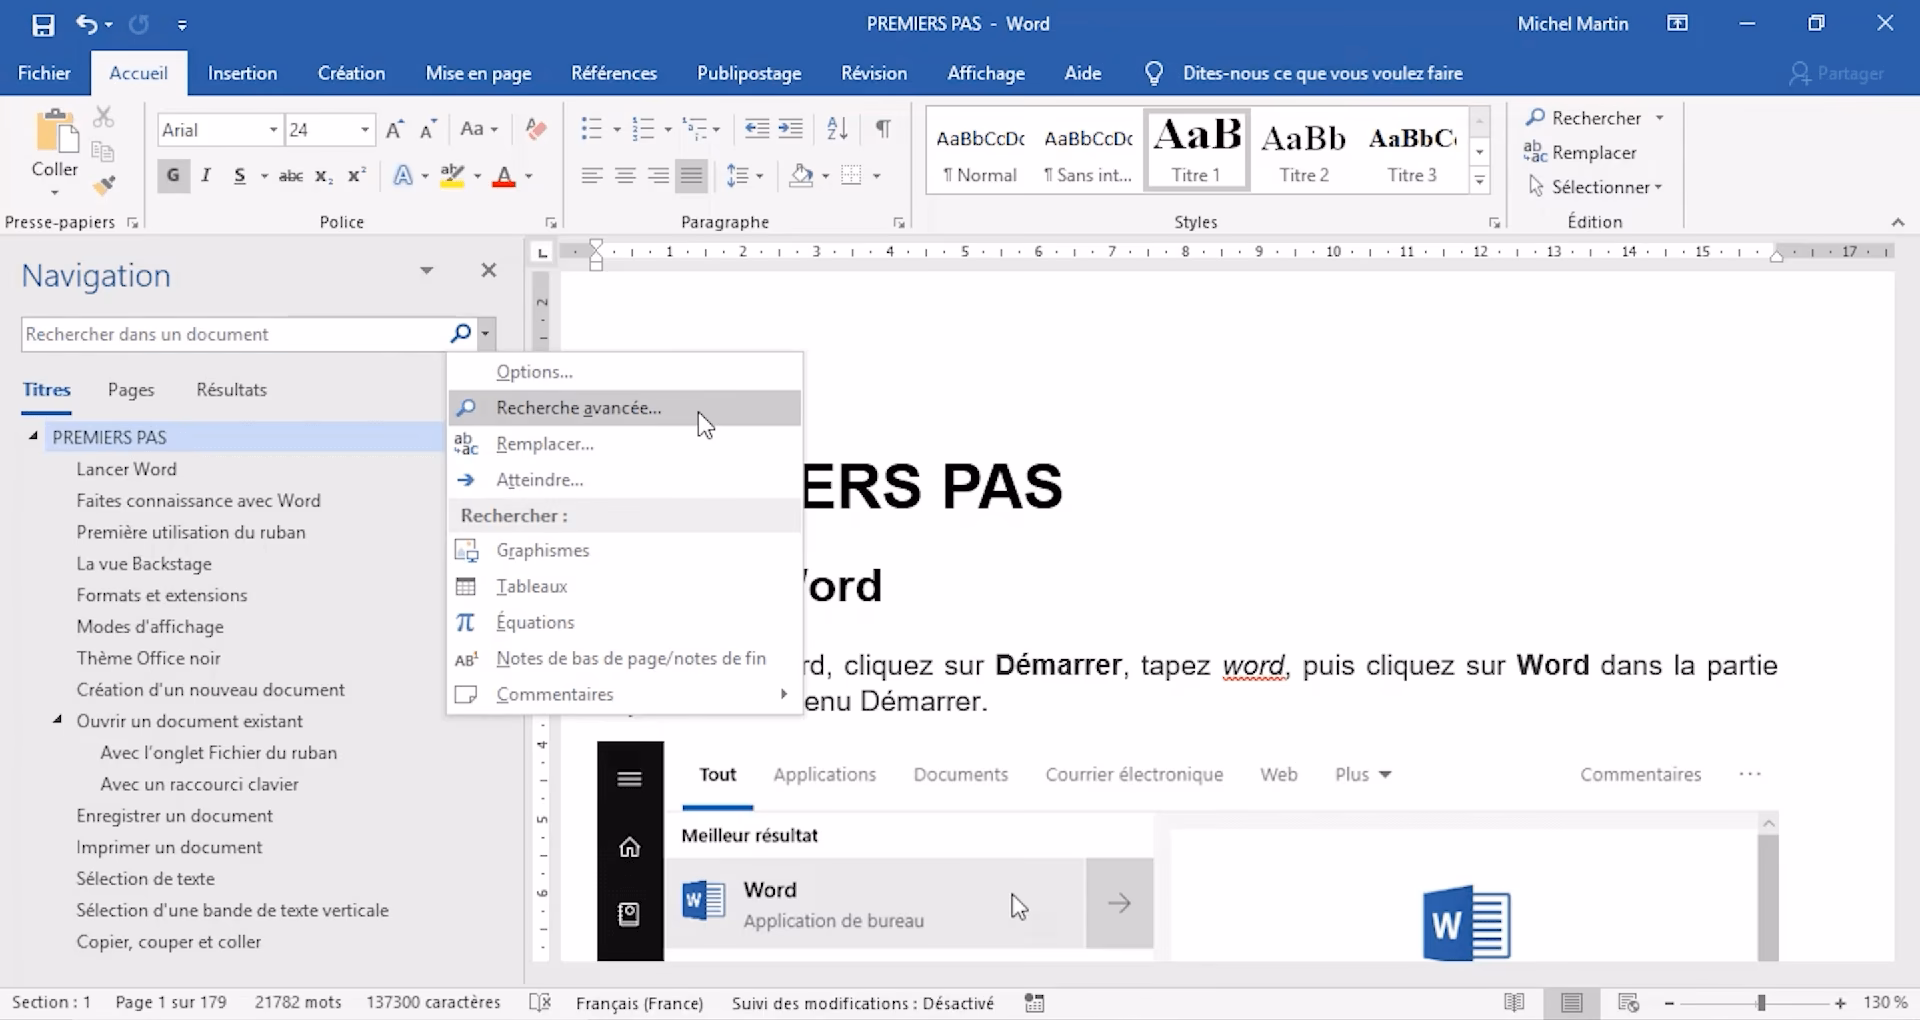
Task: Toggle paragraph marks visibility
Action: 883,129
